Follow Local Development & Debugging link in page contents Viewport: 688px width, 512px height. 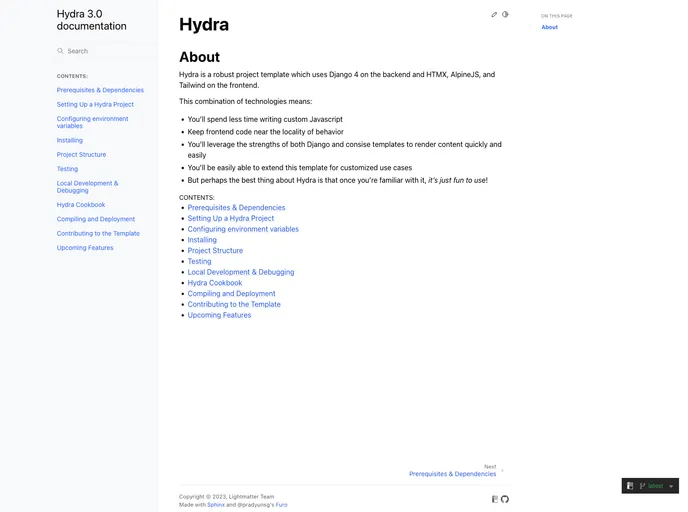point(241,272)
